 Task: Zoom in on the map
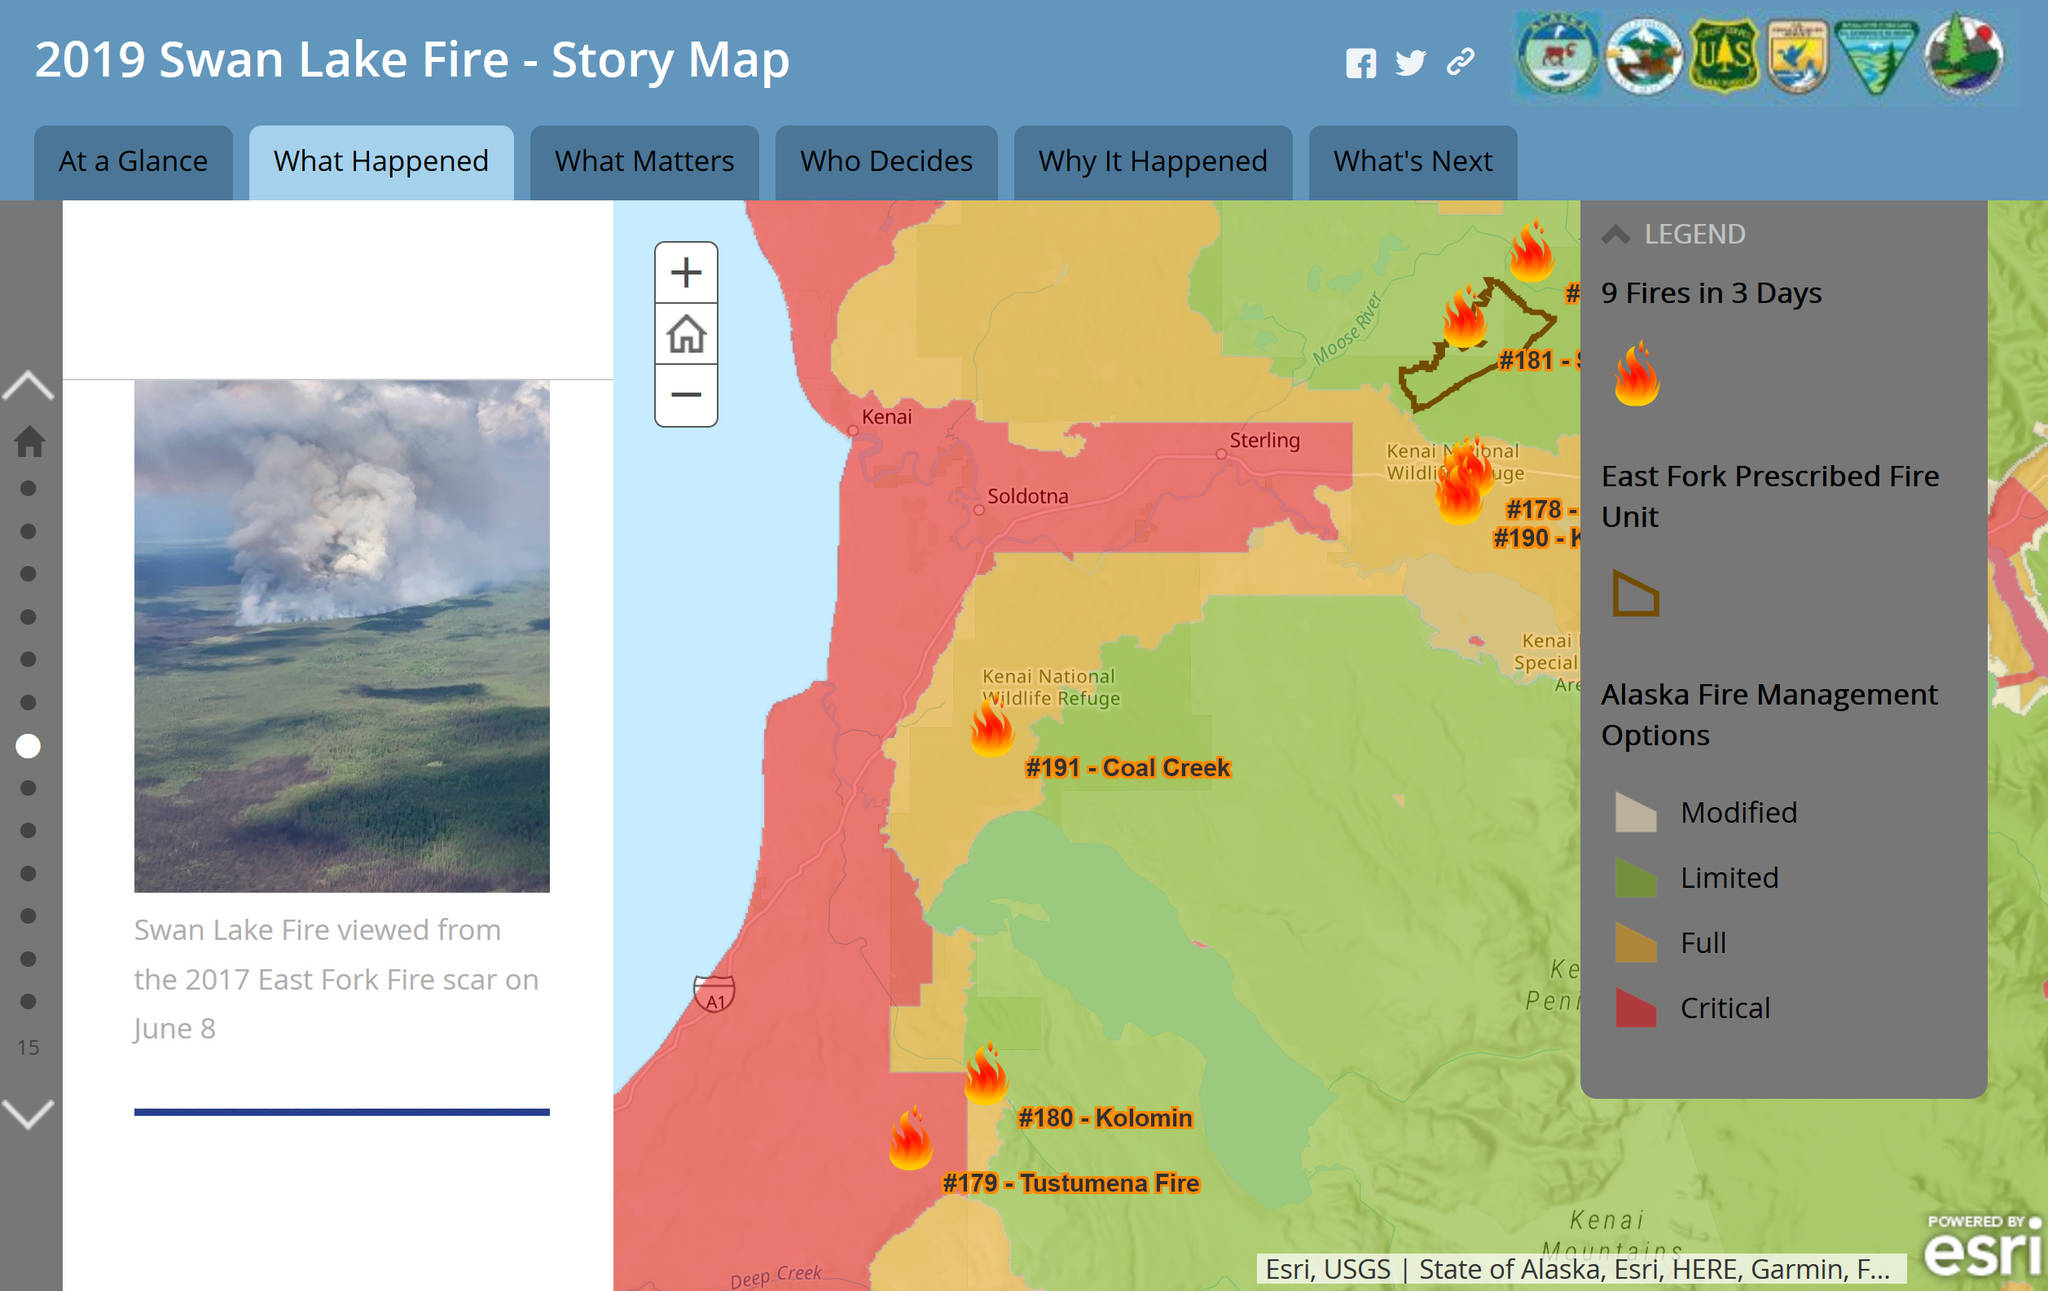pyautogui.click(x=686, y=272)
